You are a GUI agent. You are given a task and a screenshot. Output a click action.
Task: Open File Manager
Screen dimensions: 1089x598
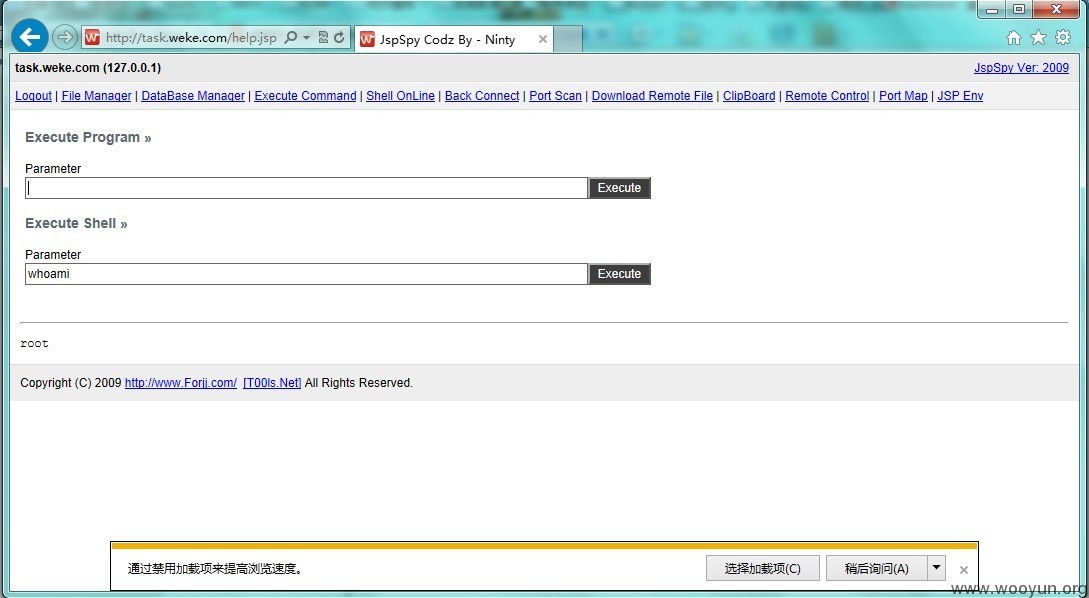pos(97,96)
